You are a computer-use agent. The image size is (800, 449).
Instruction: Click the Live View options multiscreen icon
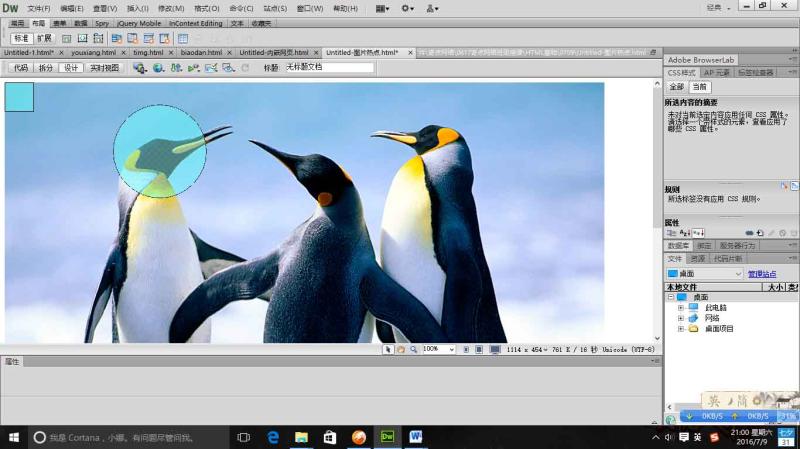point(140,68)
